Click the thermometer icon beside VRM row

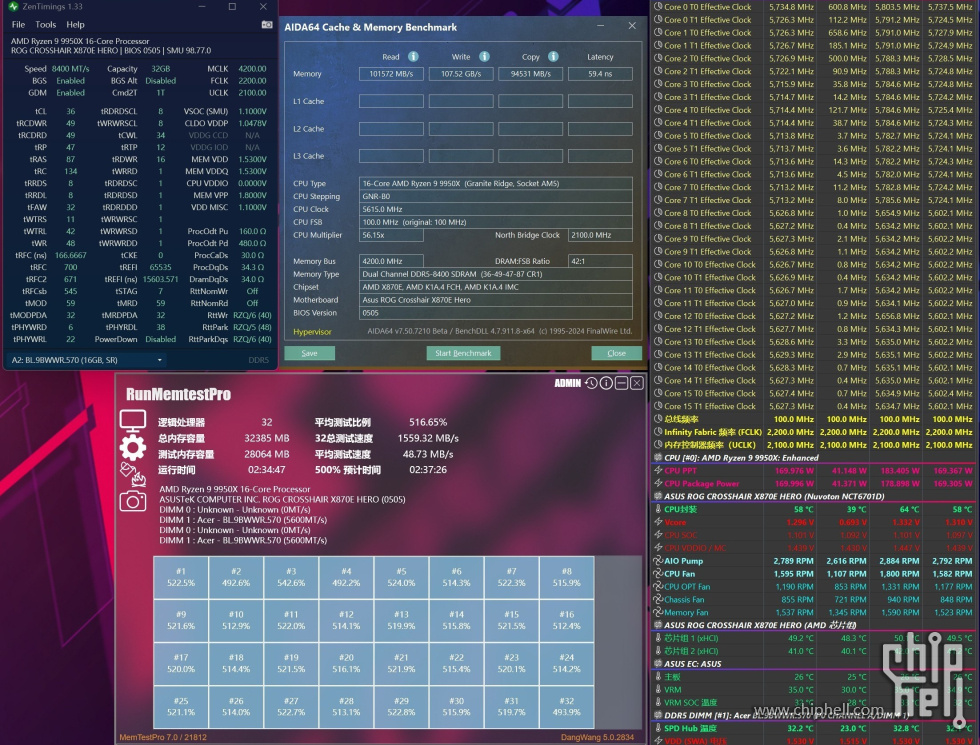(658, 689)
